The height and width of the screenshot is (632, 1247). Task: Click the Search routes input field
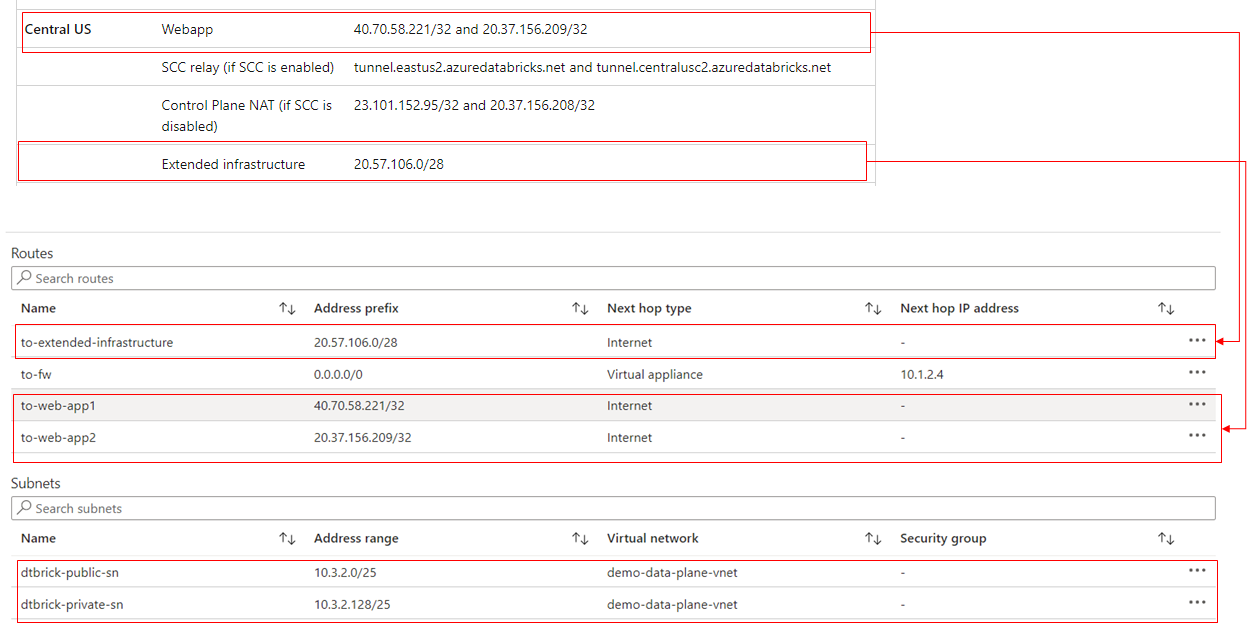coord(613,278)
